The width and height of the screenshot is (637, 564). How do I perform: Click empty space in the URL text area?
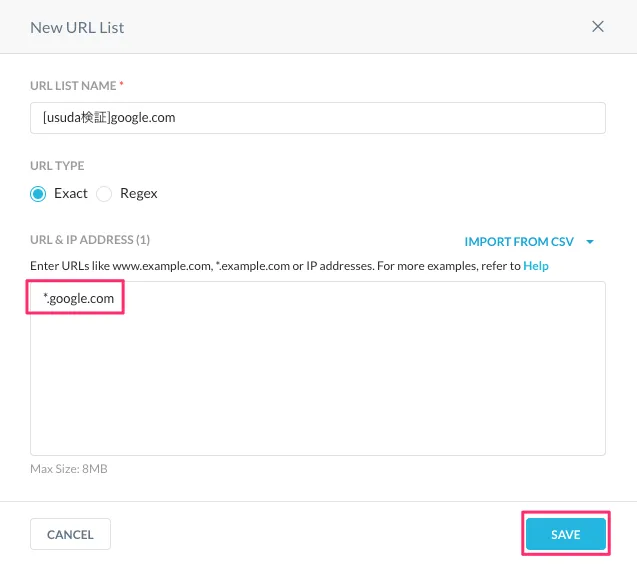[318, 390]
